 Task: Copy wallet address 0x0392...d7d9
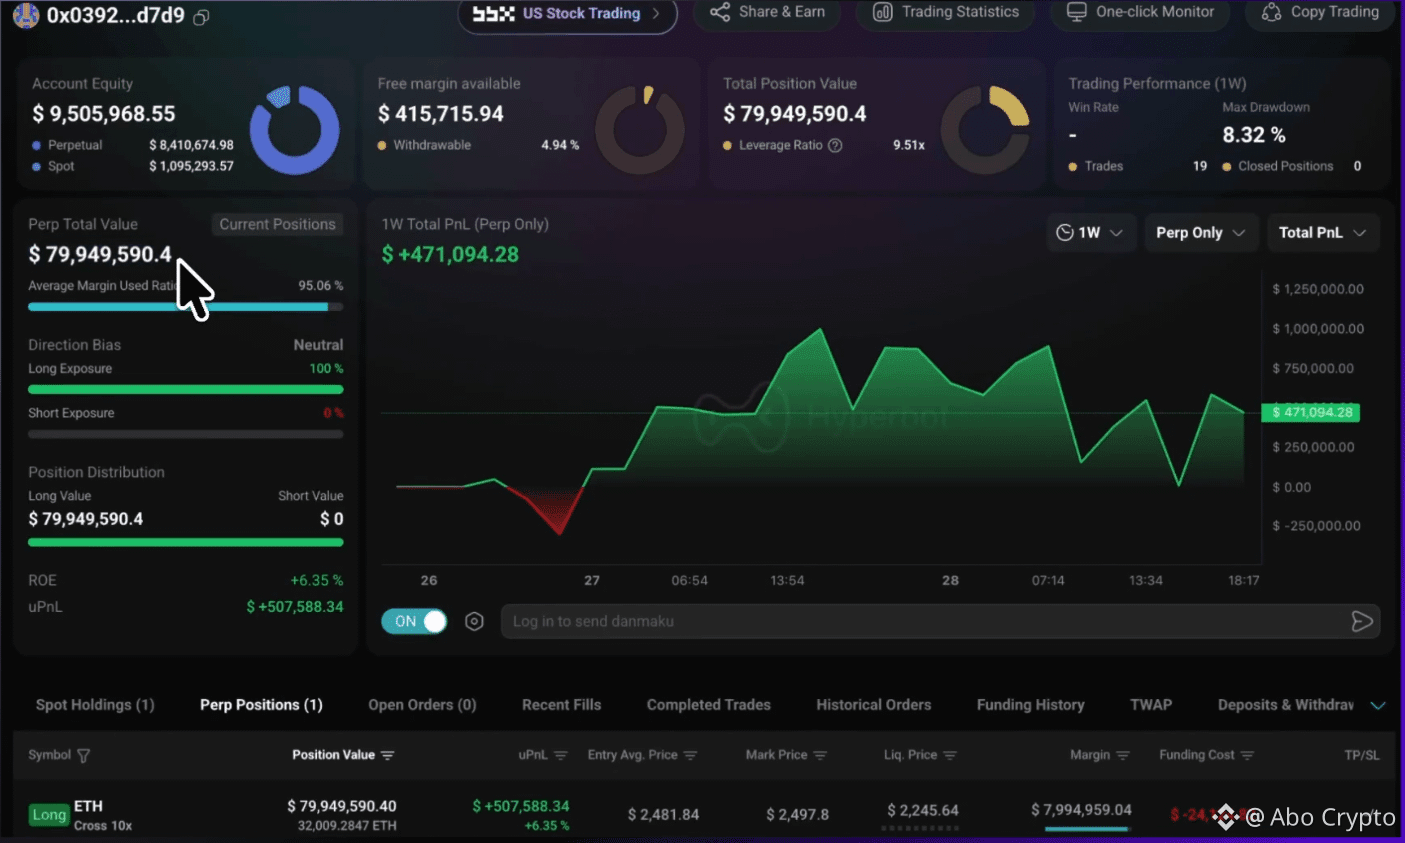[201, 17]
